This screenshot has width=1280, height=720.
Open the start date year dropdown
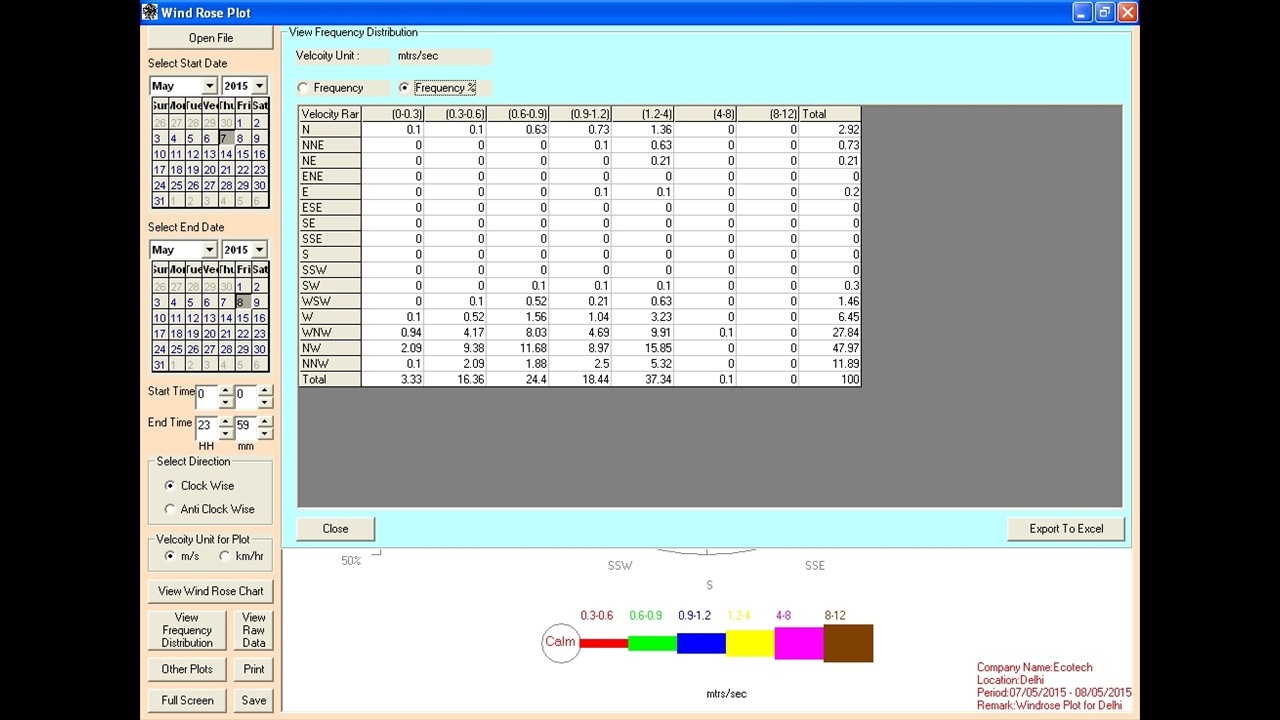tap(259, 86)
